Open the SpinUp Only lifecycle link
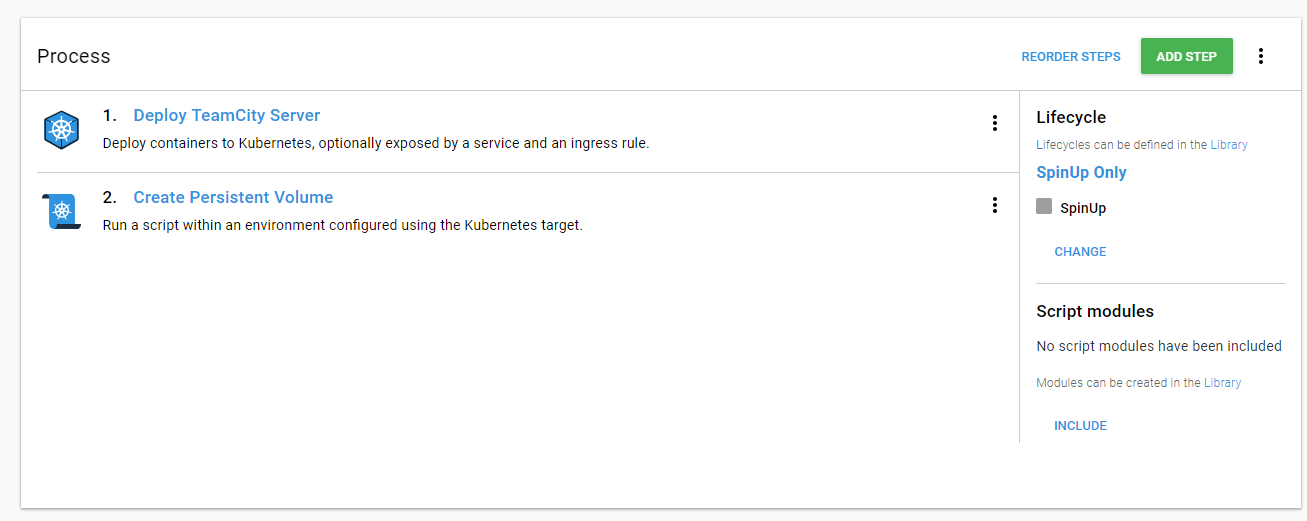The height and width of the screenshot is (521, 1307). 1081,172
